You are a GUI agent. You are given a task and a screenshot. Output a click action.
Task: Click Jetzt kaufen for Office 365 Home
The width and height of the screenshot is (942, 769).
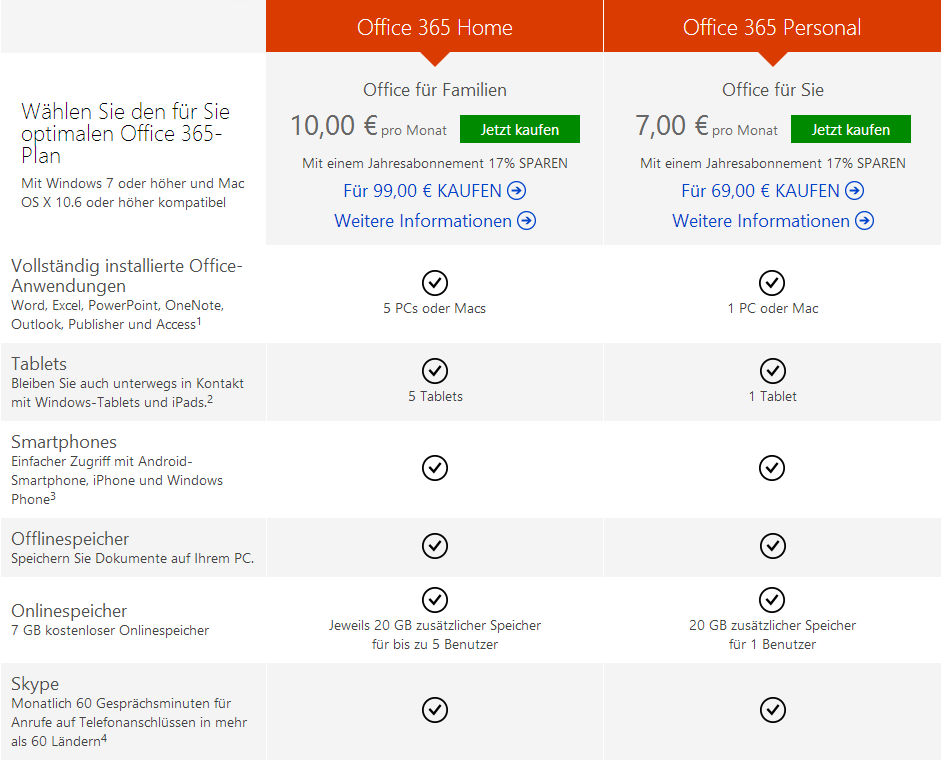pyautogui.click(x=519, y=130)
